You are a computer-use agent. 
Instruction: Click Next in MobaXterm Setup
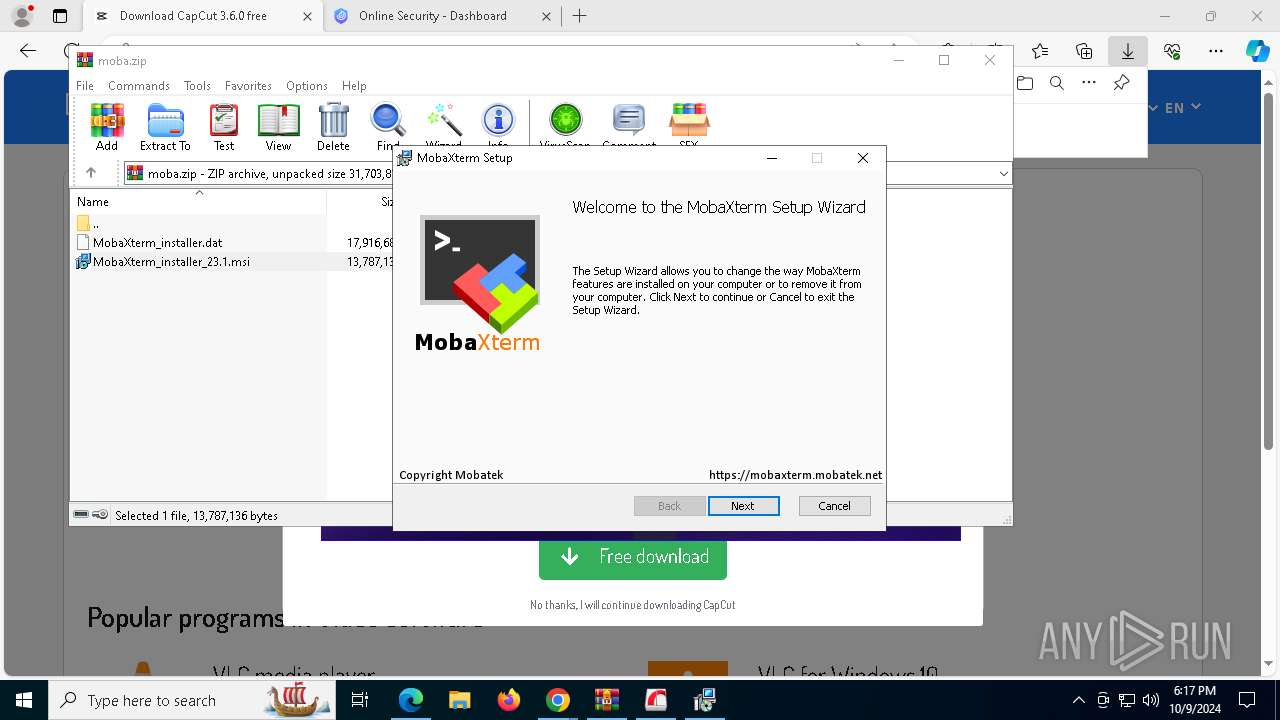click(x=743, y=506)
